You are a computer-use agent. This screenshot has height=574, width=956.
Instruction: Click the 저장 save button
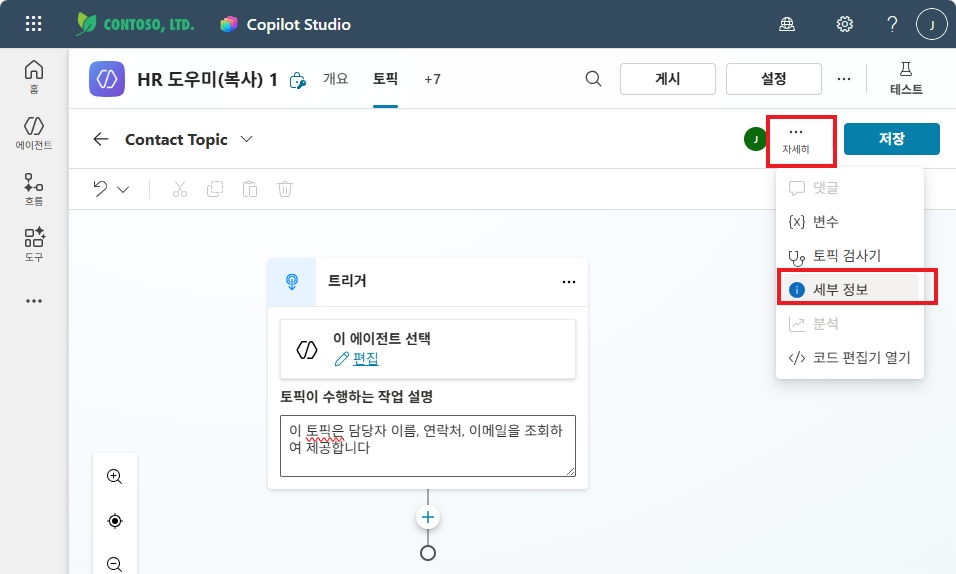point(891,139)
